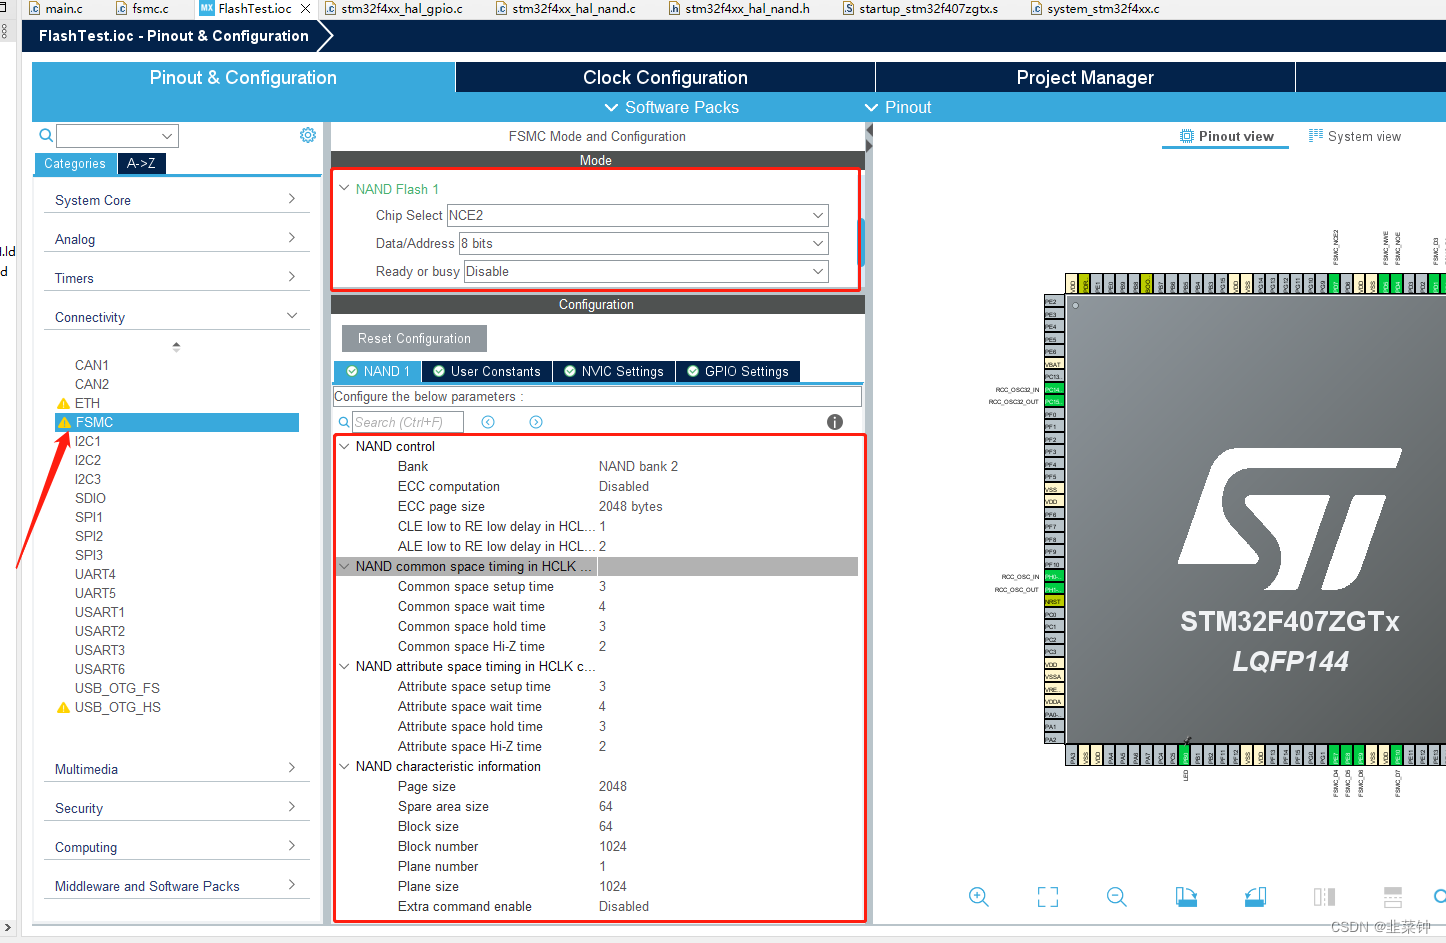Click the search magnifier in left sidebar
Viewport: 1446px width, 943px height.
pos(45,134)
